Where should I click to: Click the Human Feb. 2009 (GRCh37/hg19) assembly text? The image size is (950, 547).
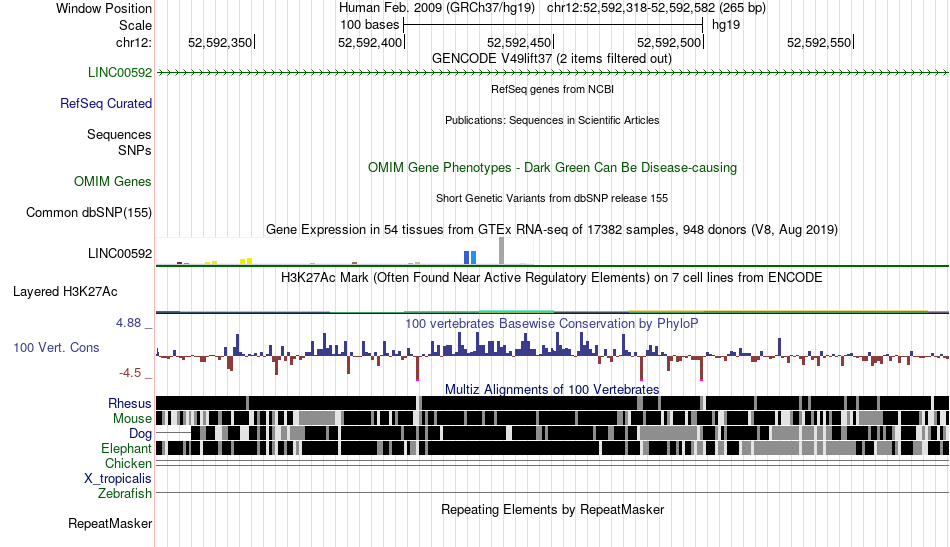[437, 8]
